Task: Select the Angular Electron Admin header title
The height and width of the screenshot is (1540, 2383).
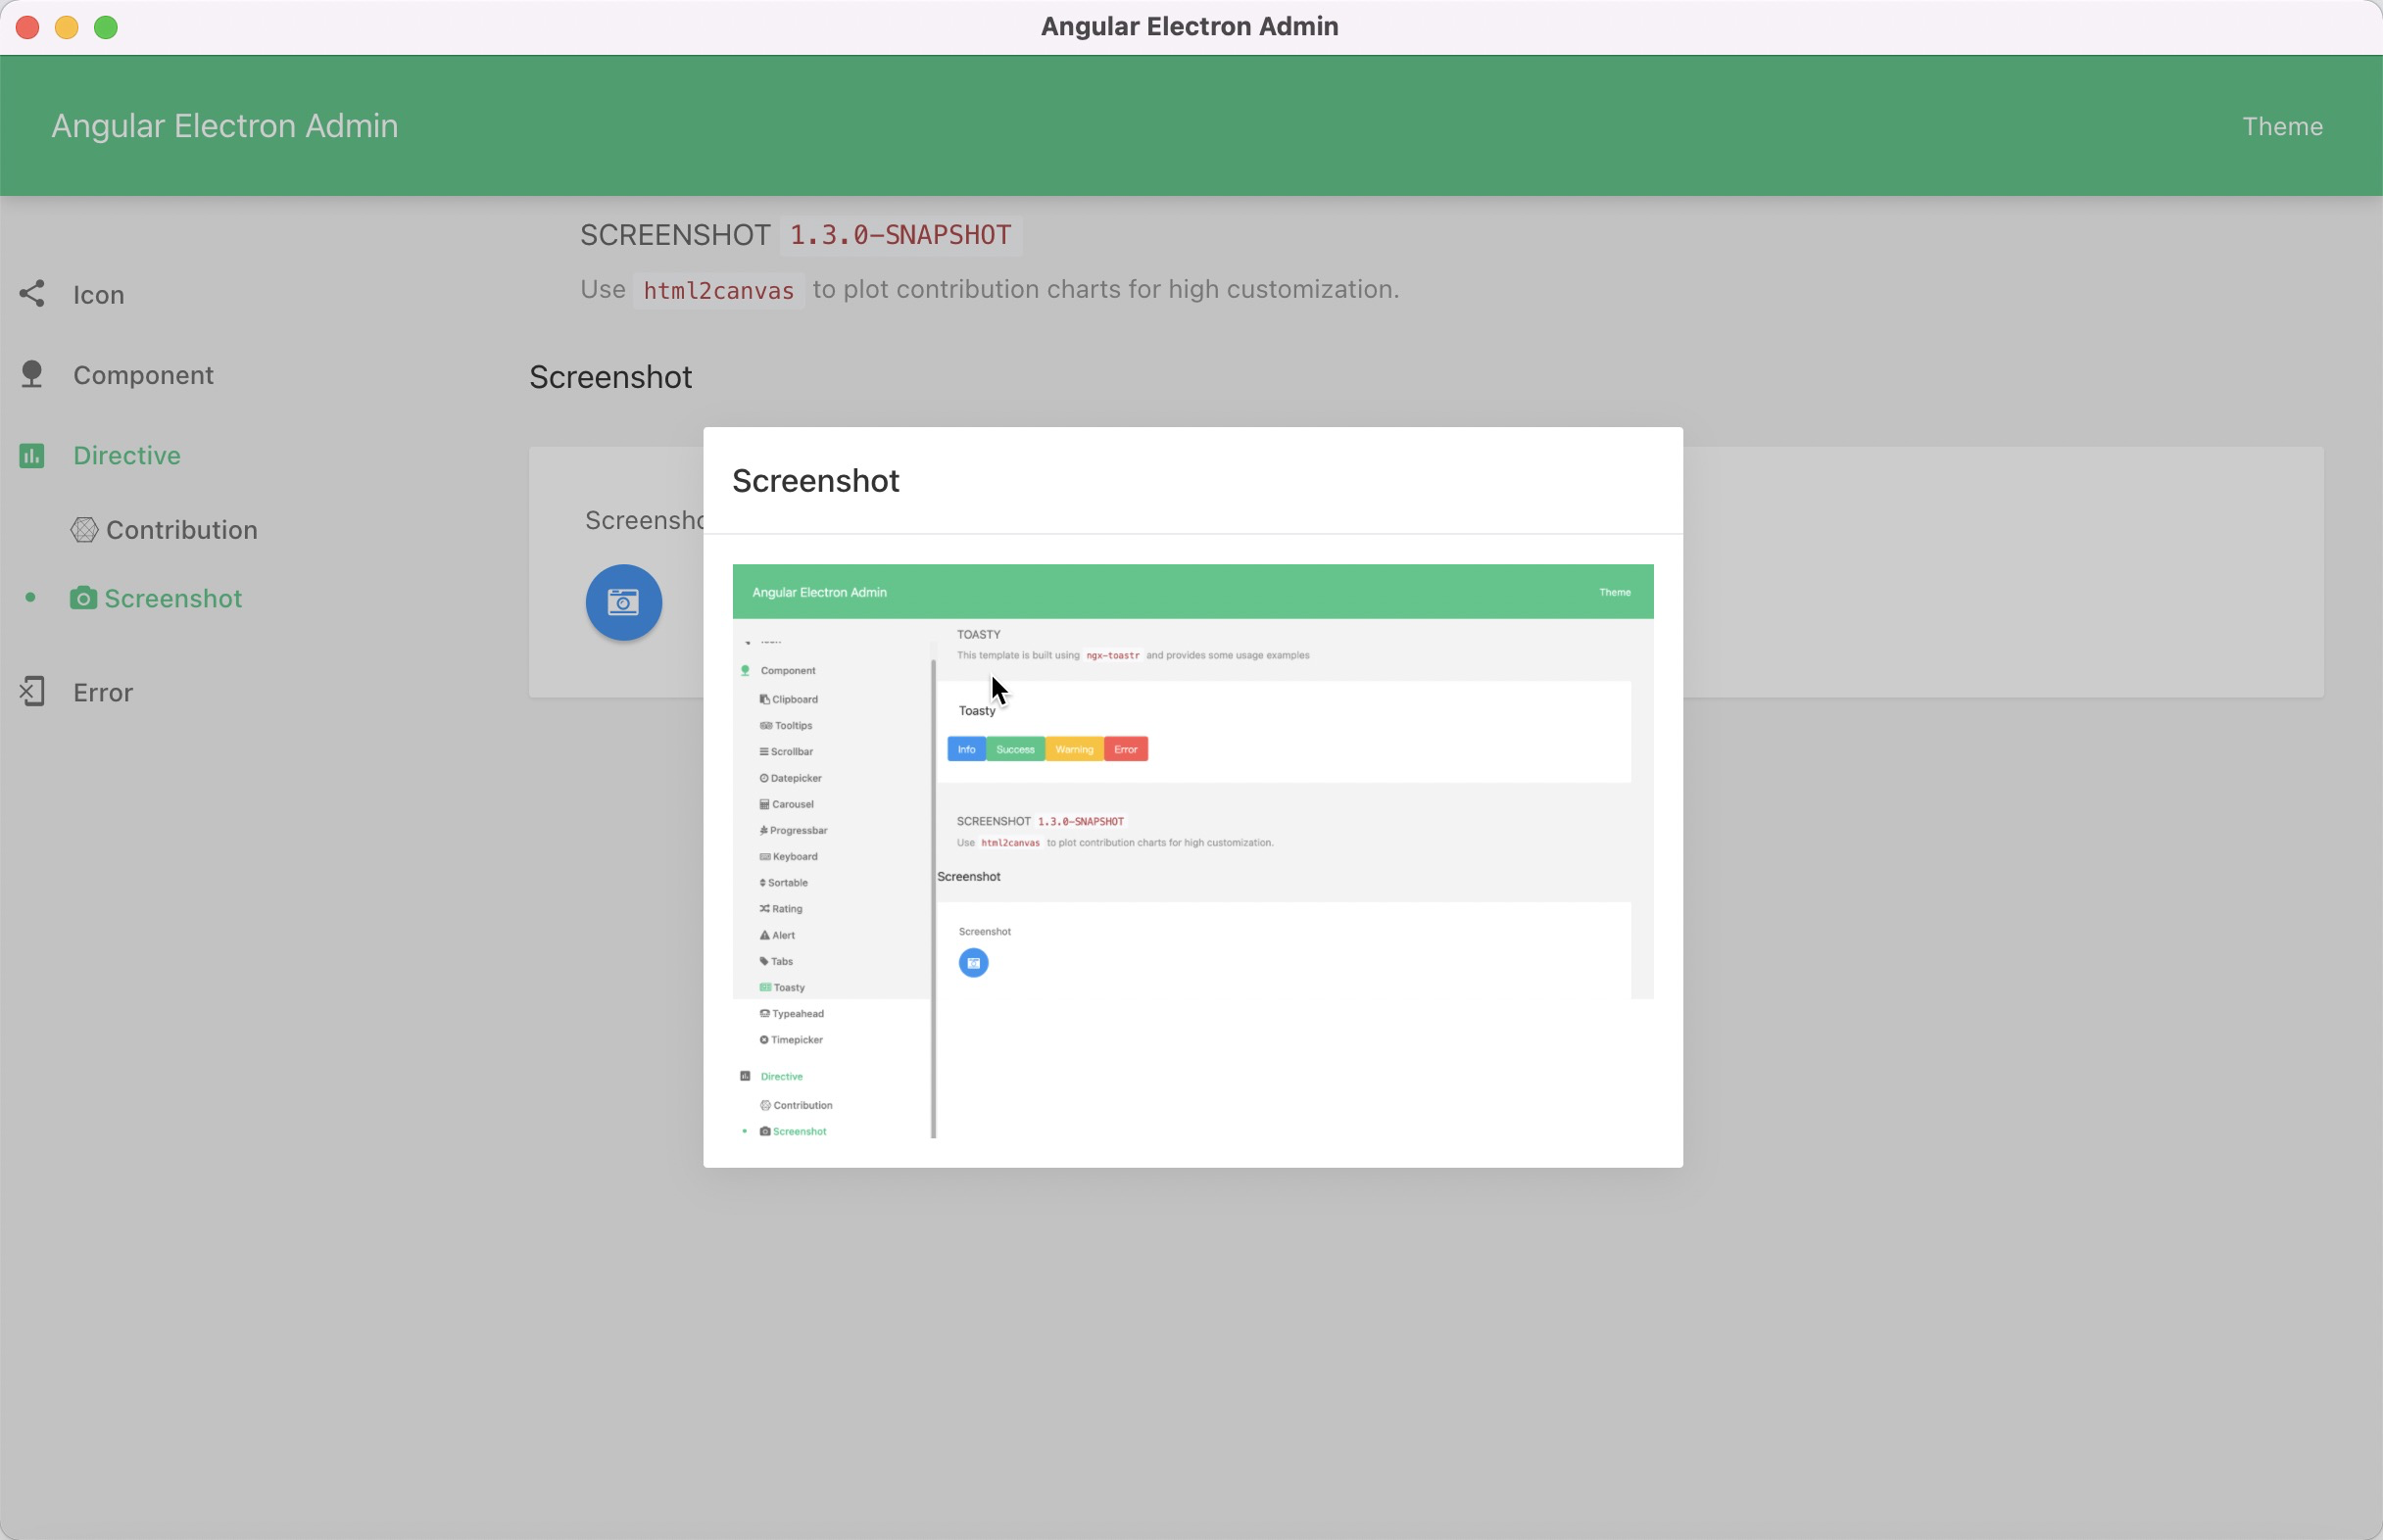Action: 224,125
